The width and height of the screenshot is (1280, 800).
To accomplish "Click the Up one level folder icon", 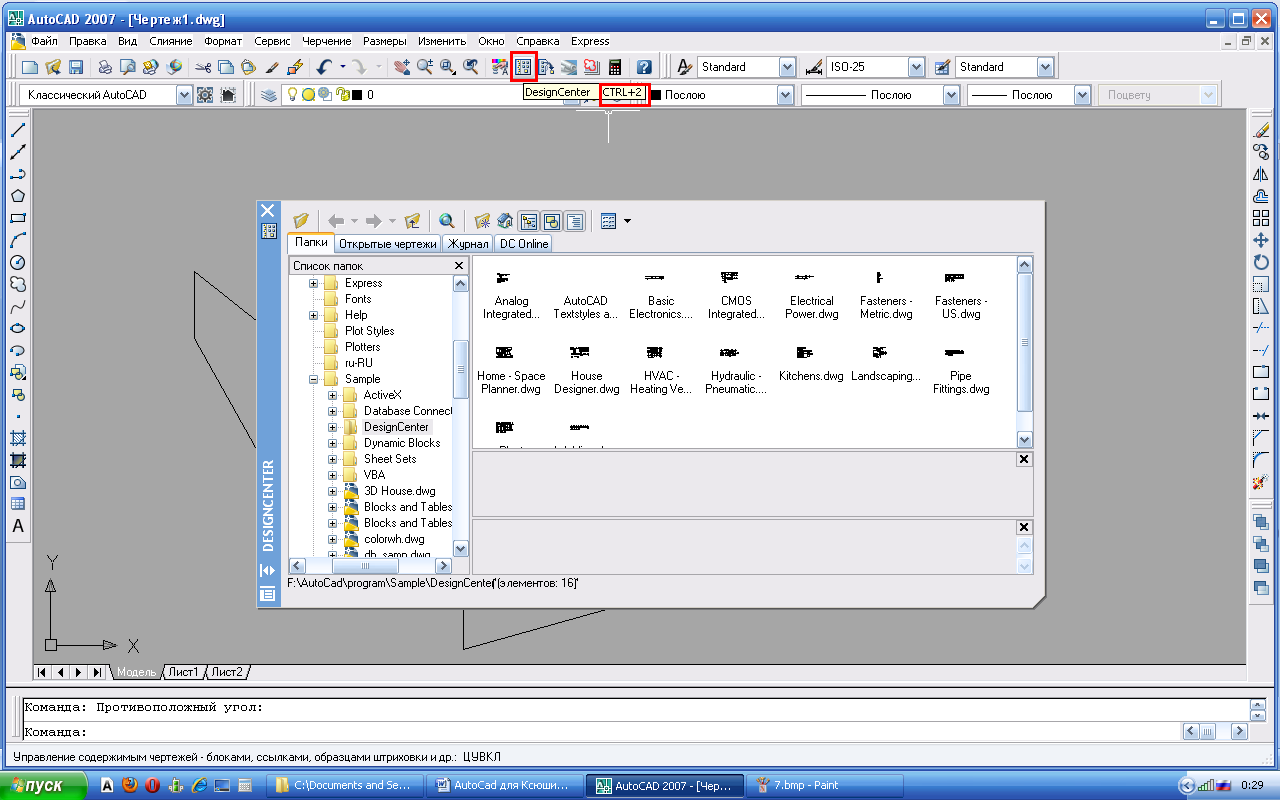I will pos(412,221).
